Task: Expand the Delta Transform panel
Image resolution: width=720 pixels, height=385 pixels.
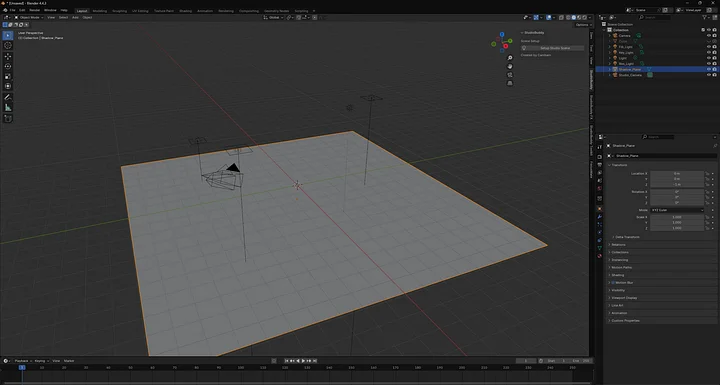Action: tap(627, 237)
